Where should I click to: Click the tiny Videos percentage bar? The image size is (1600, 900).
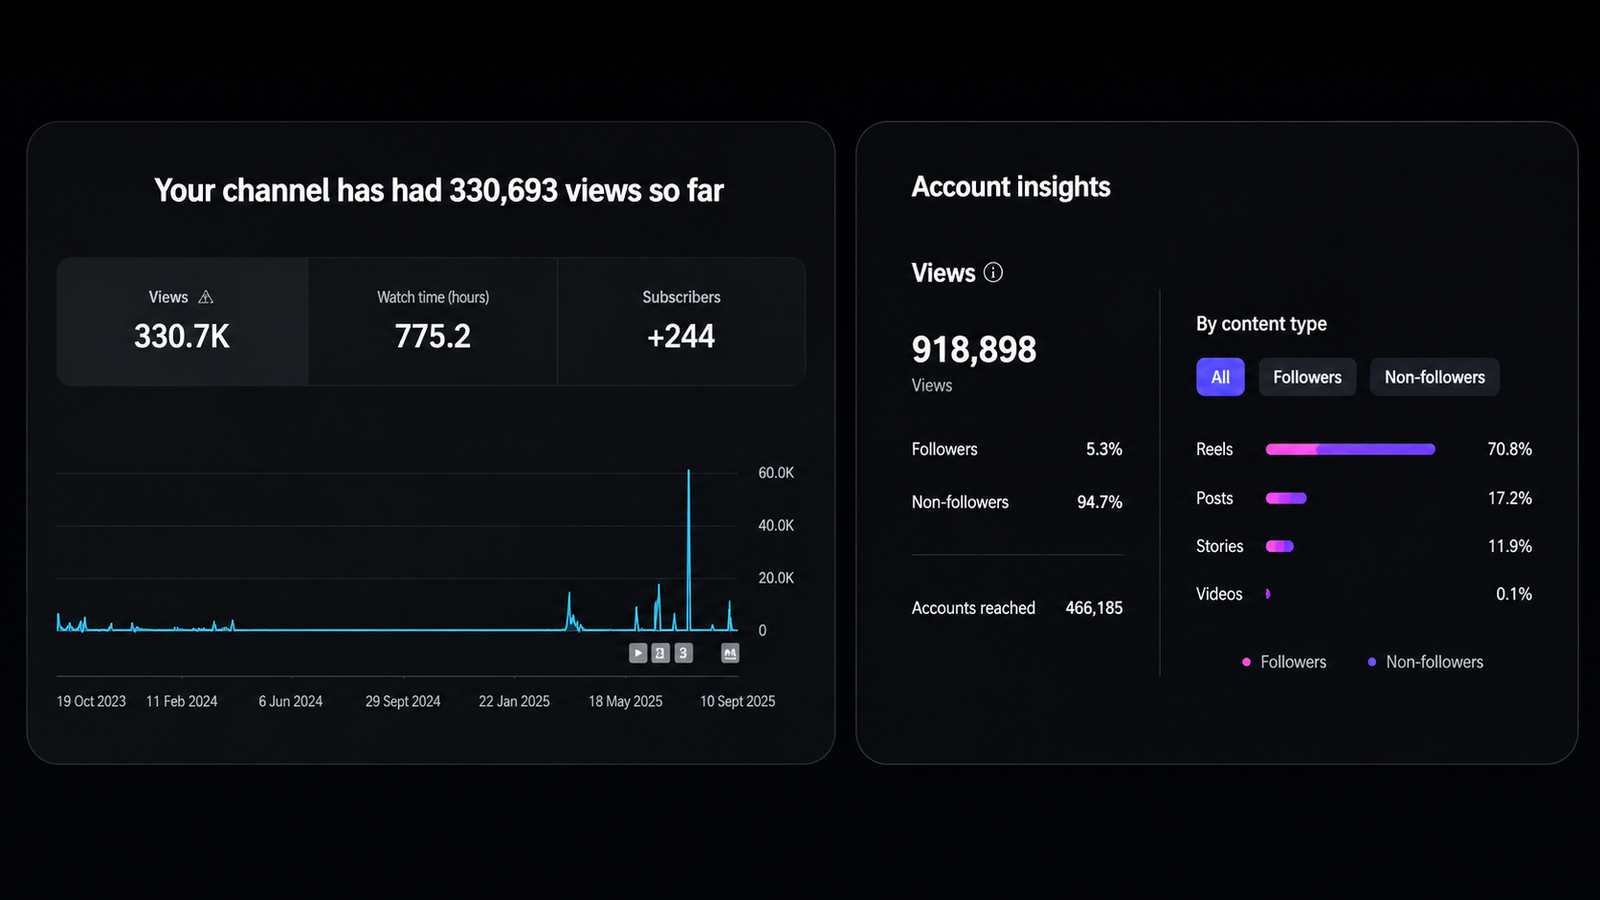(x=1268, y=594)
